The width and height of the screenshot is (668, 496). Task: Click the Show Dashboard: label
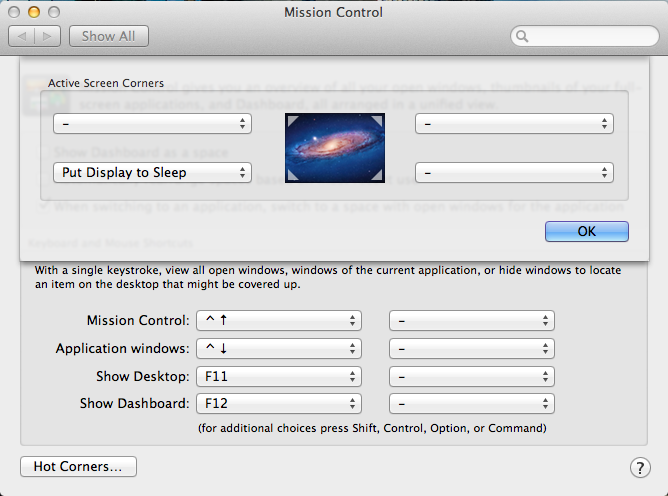coord(135,404)
